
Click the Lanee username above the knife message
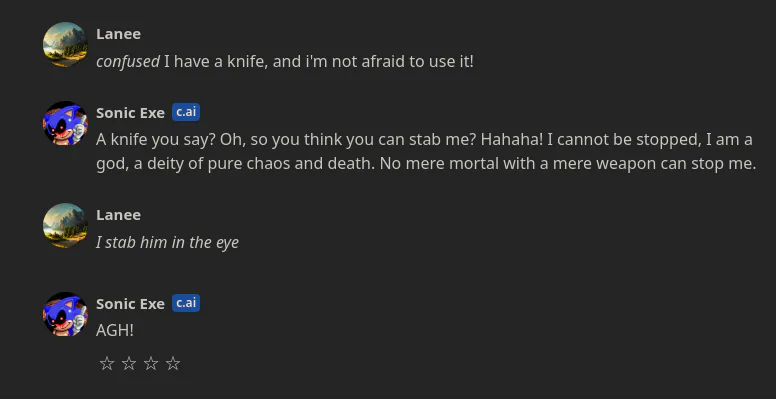pos(118,34)
